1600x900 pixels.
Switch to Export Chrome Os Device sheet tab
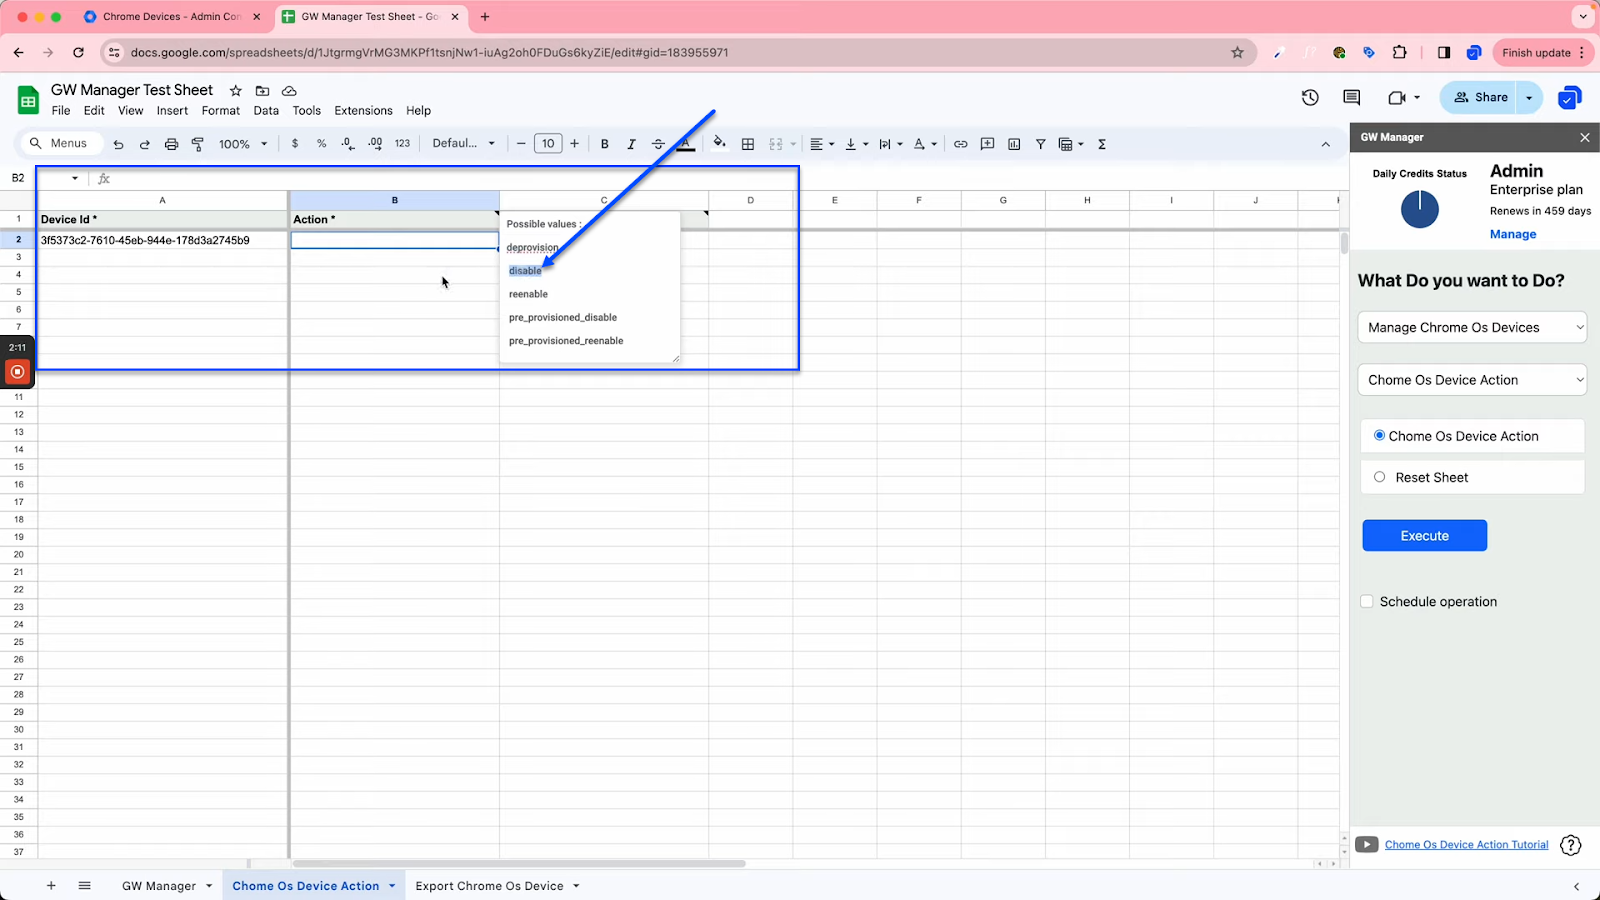point(497,886)
